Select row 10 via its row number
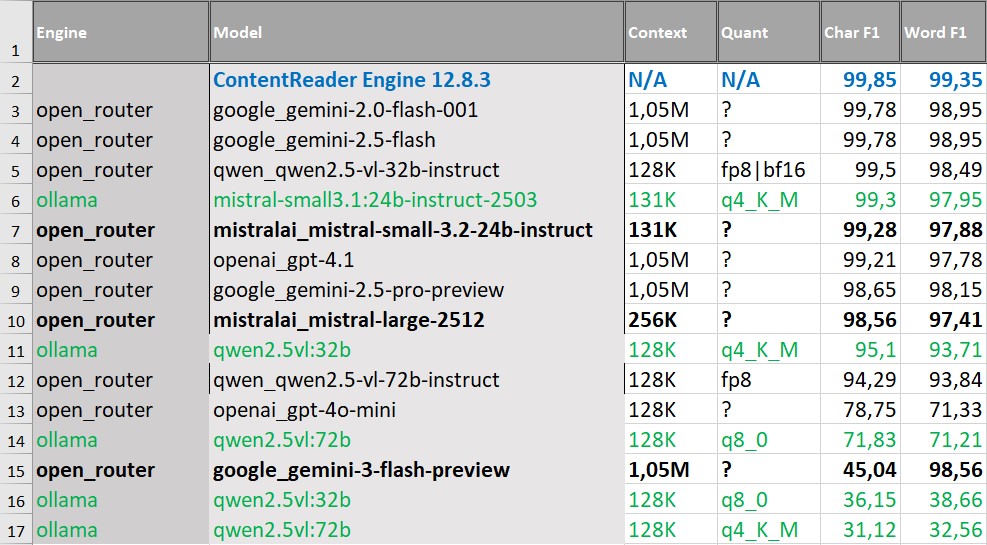This screenshot has width=987, height=545. 16,320
